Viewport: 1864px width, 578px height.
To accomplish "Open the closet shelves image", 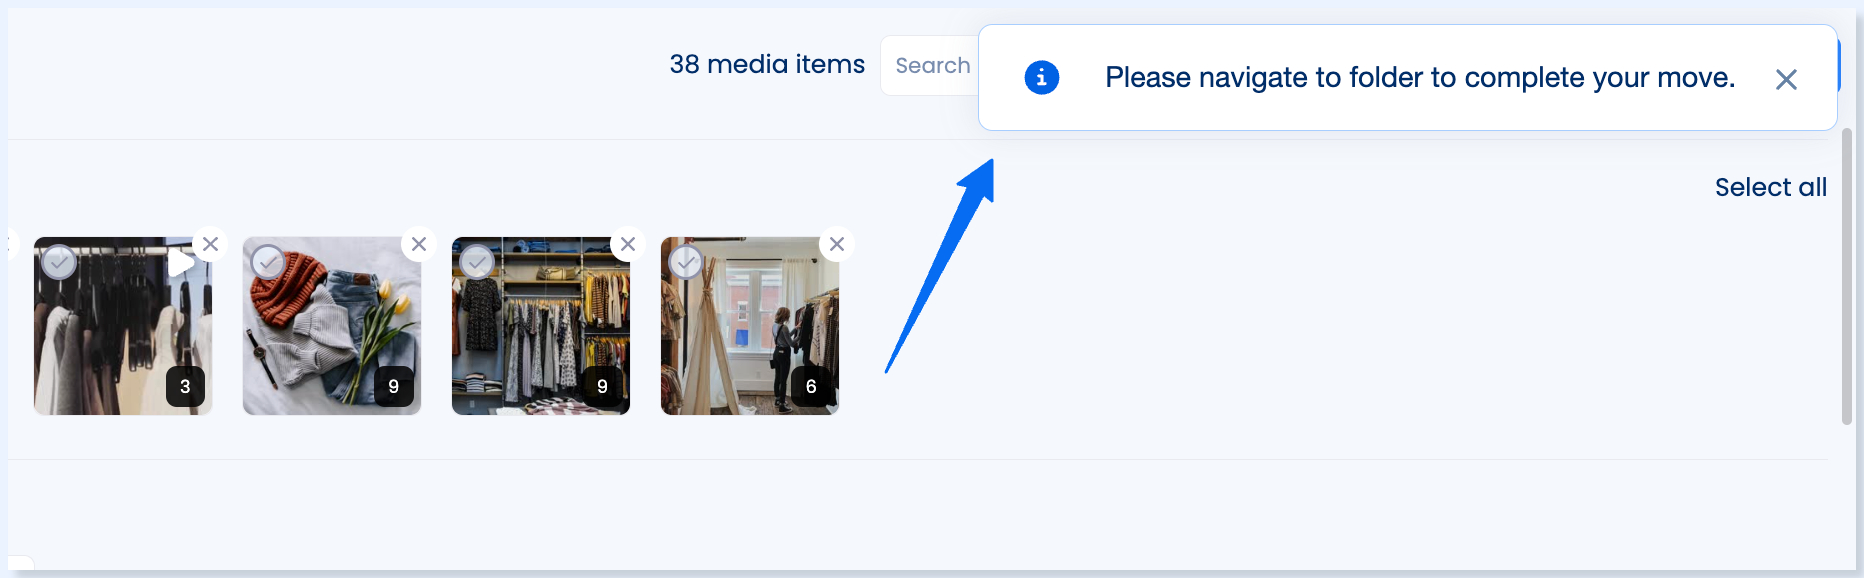I will [x=541, y=326].
